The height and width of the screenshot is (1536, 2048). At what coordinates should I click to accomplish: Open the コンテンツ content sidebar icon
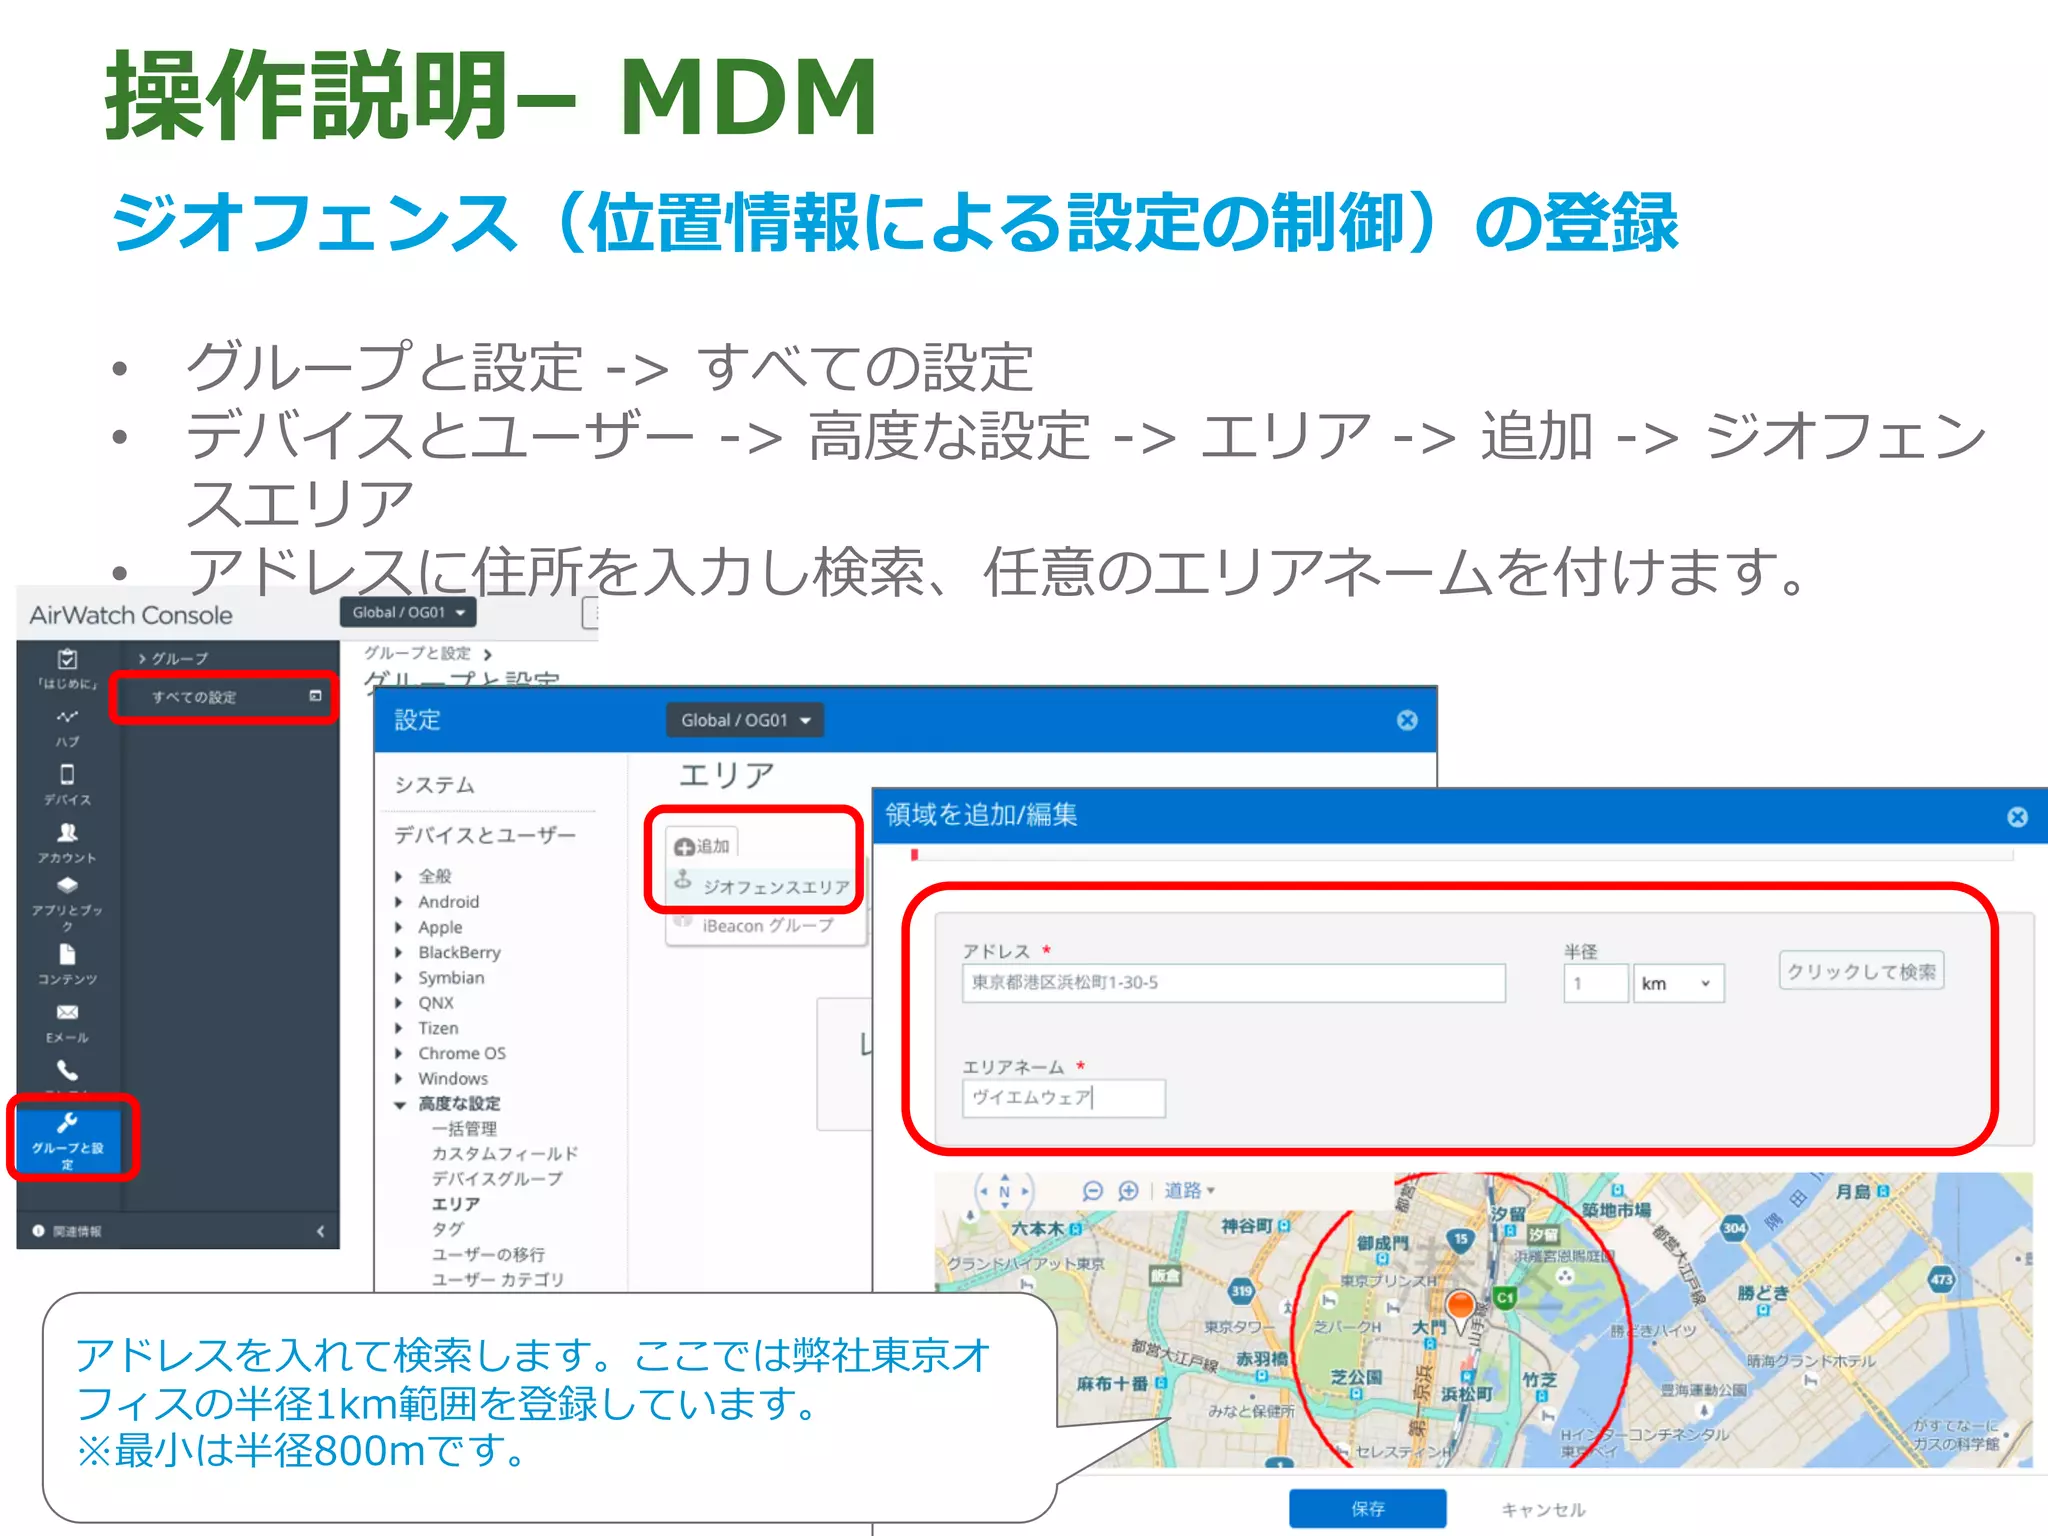click(67, 953)
